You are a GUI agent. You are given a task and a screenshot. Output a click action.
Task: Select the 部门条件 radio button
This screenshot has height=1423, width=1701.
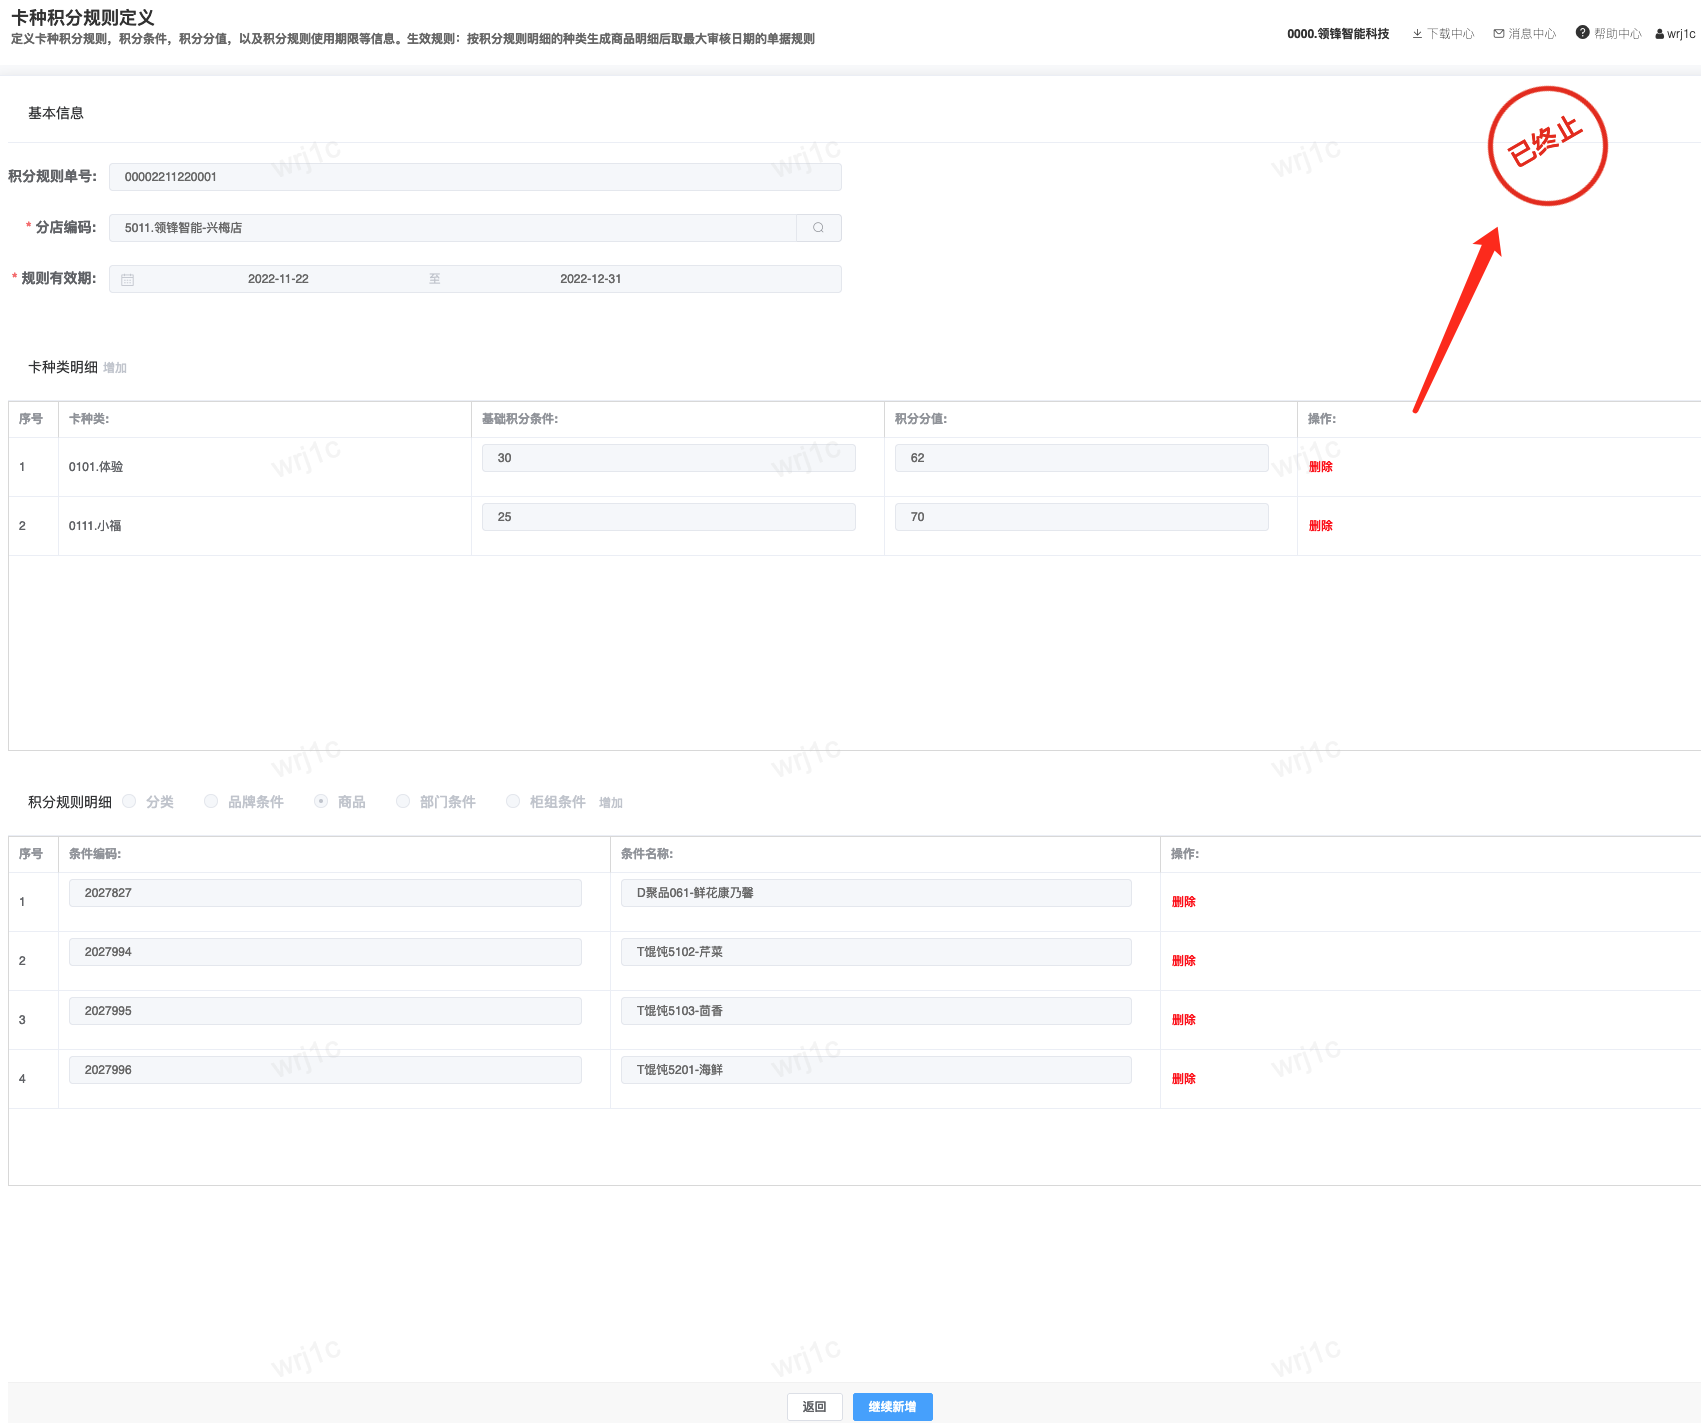point(403,801)
